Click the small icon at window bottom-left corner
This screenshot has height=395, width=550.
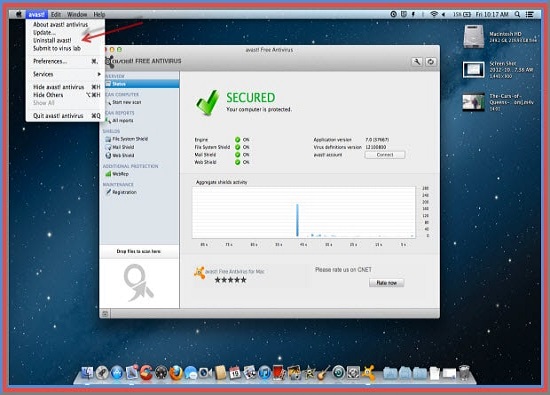pos(105,313)
